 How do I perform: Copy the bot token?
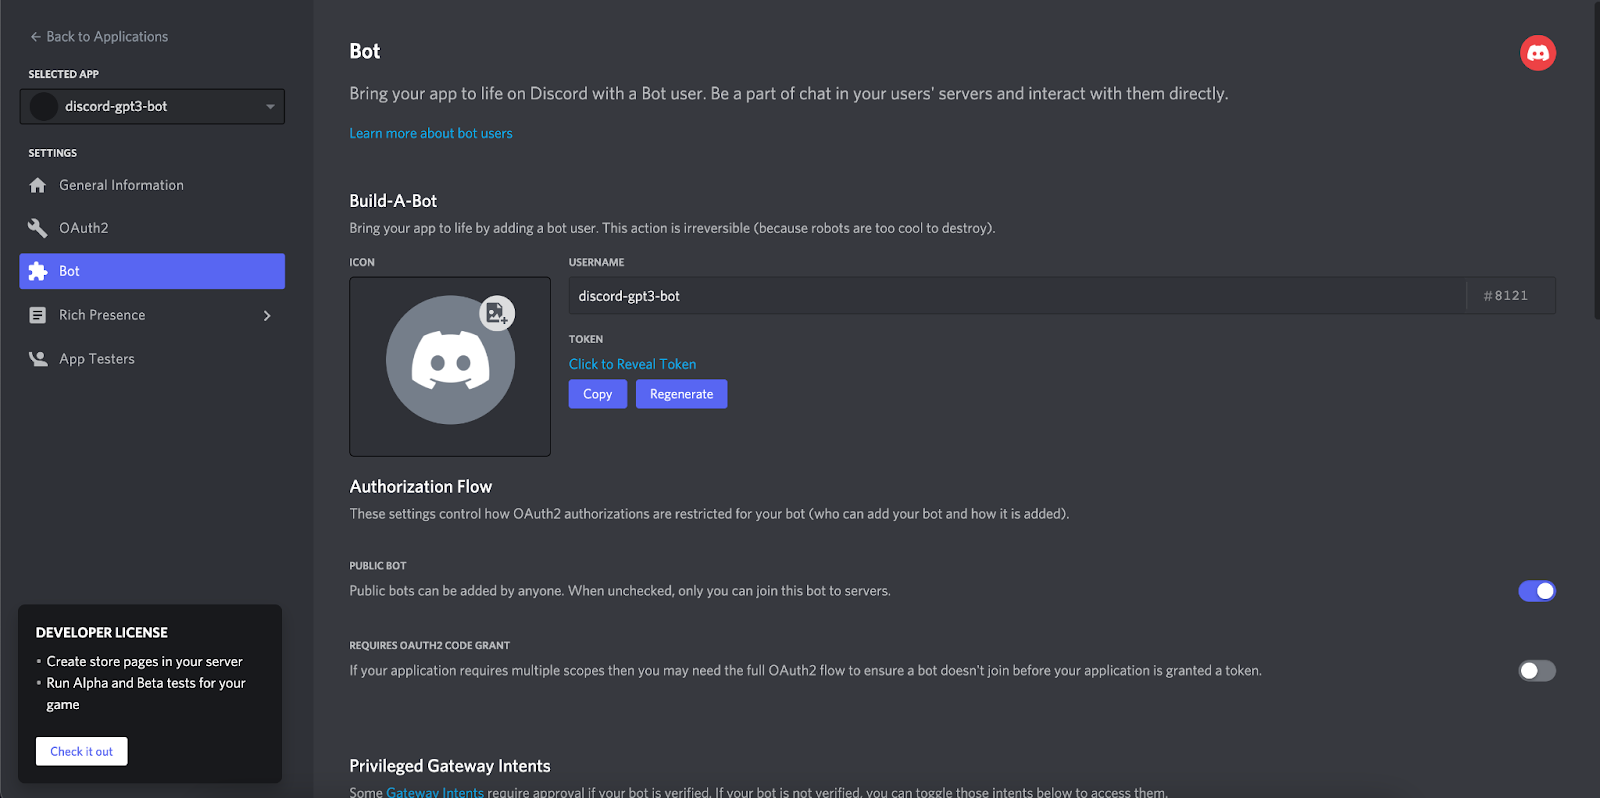pyautogui.click(x=598, y=394)
